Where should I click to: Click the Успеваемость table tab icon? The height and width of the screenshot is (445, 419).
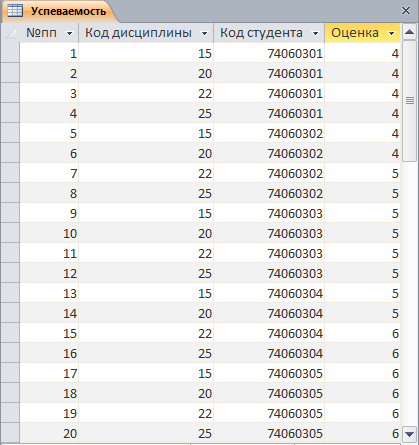click(x=15, y=11)
